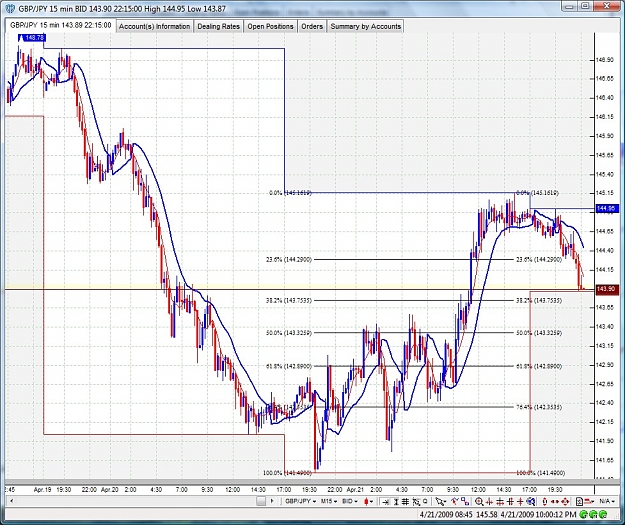This screenshot has width=625, height=525.
Task: Click the red-and-blue arrow line tool icon
Action: click(455, 501)
